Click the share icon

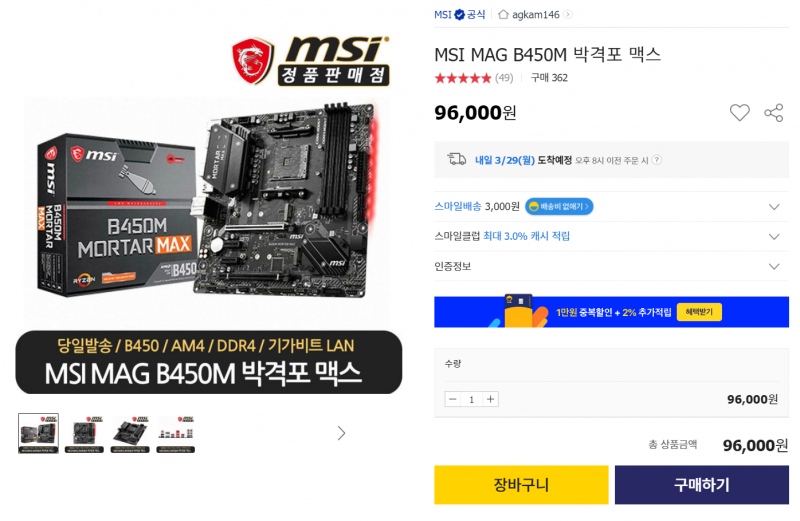[x=773, y=112]
